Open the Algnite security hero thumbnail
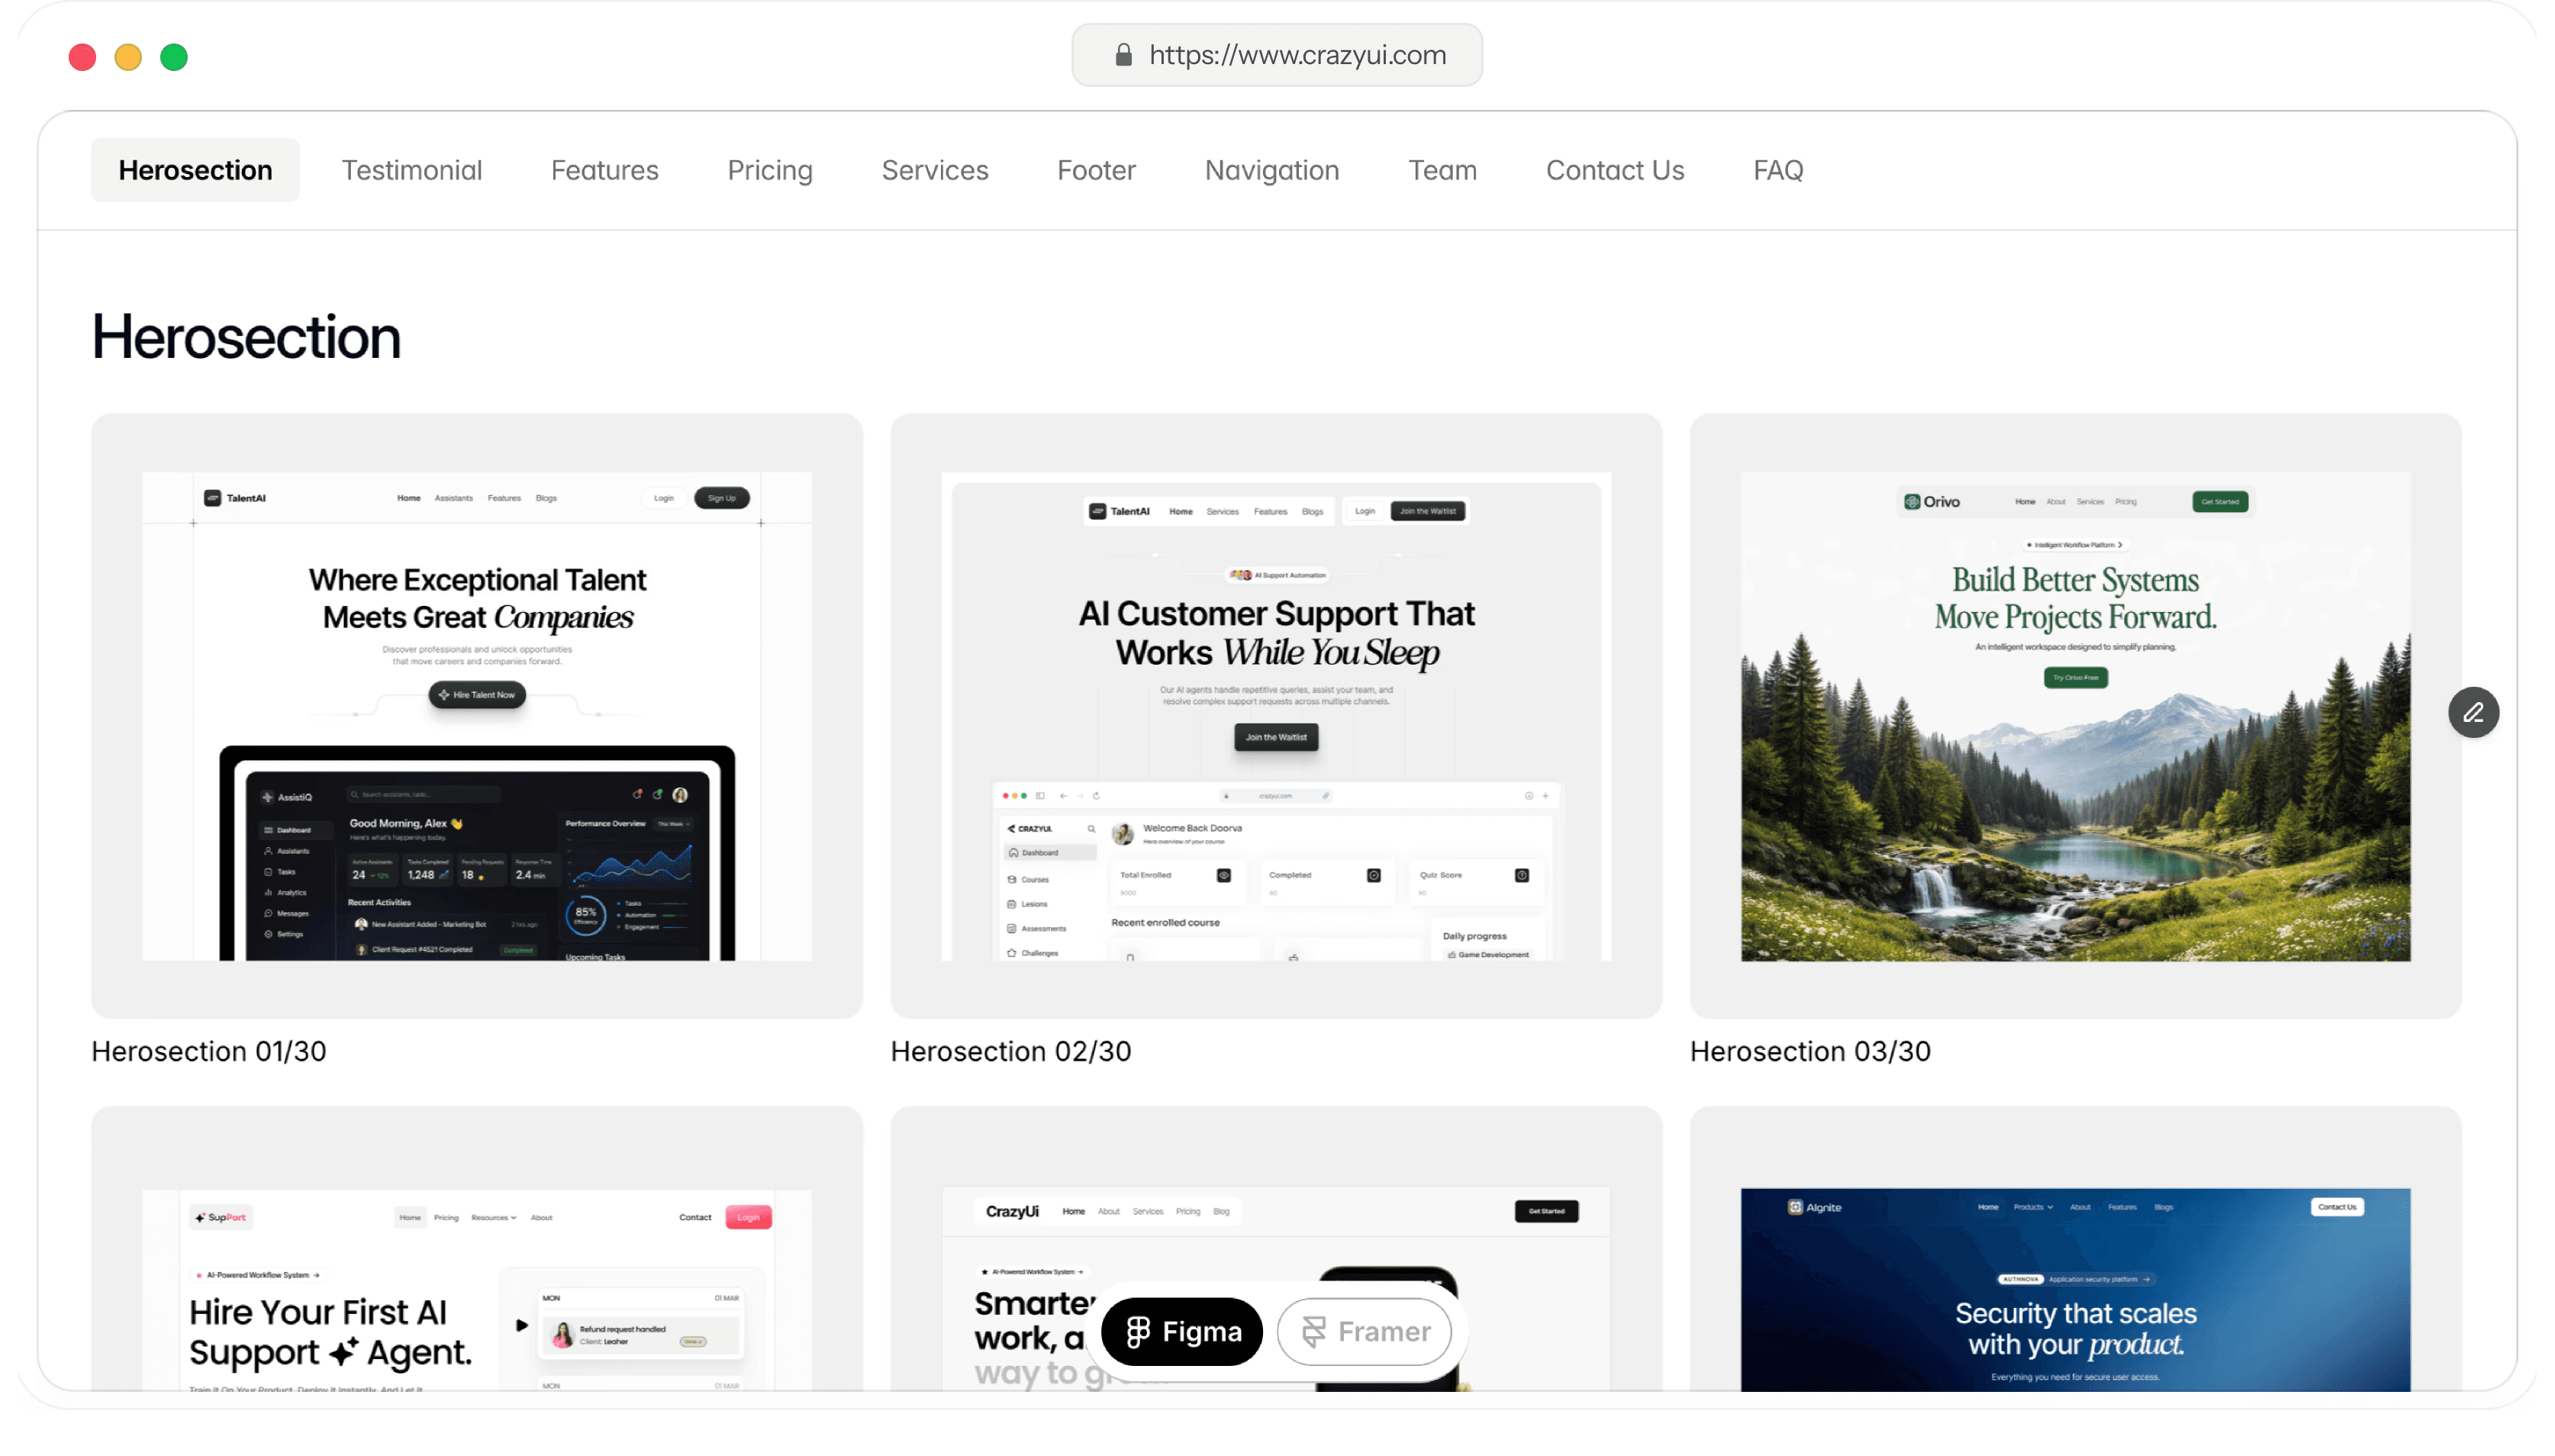Viewport: 2555px width, 1456px height. [x=2074, y=1288]
